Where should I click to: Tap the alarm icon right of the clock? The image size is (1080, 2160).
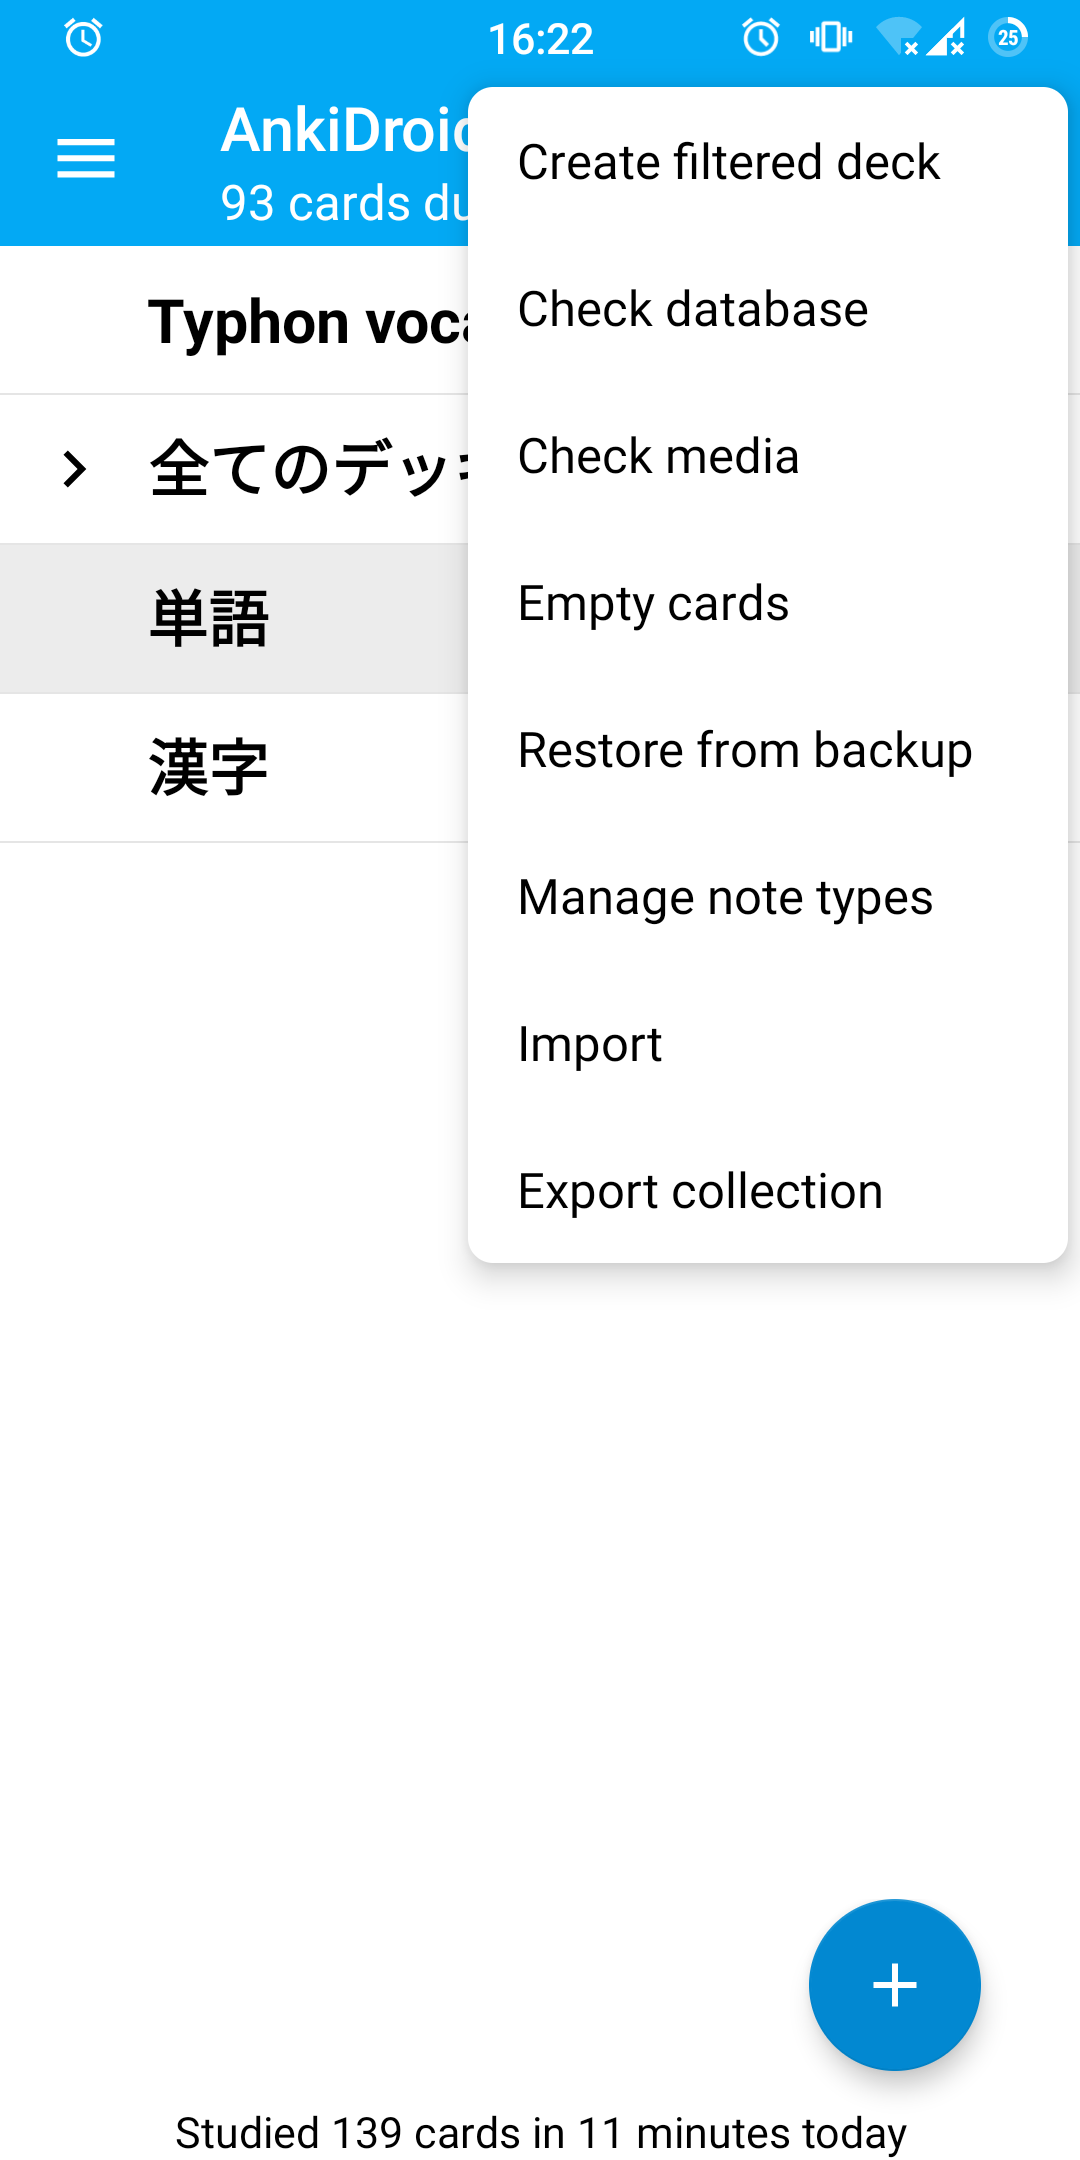761,38
